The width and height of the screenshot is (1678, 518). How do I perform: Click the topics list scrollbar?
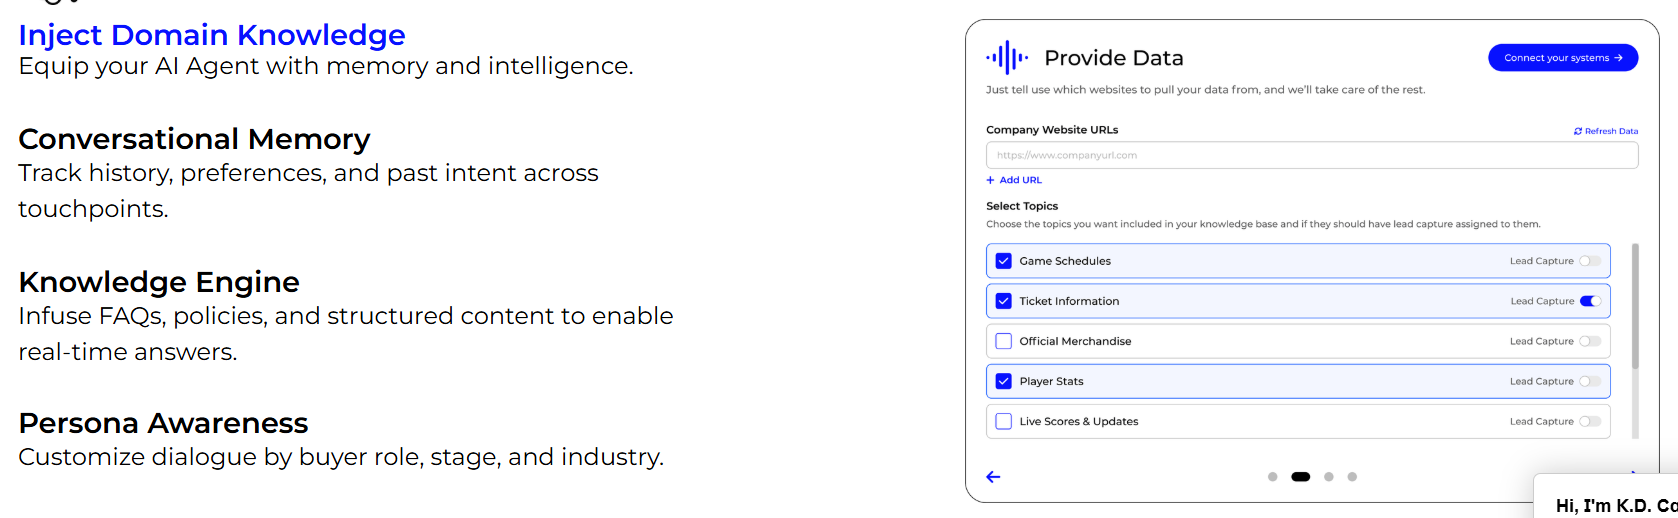click(x=1635, y=306)
